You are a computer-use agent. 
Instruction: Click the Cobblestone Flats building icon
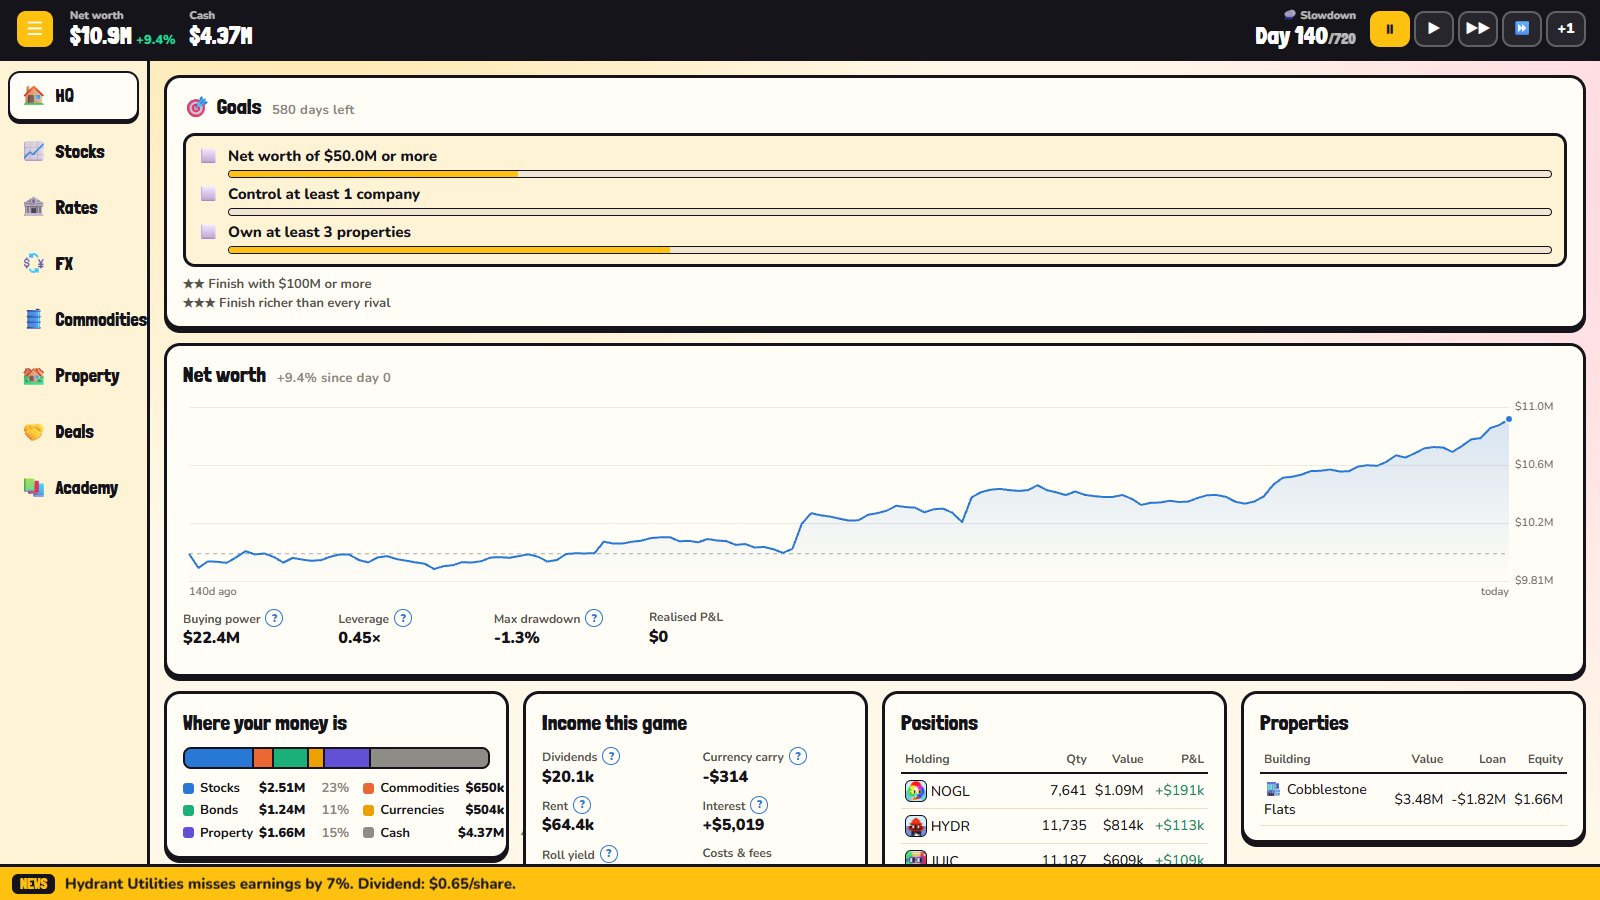point(1273,789)
